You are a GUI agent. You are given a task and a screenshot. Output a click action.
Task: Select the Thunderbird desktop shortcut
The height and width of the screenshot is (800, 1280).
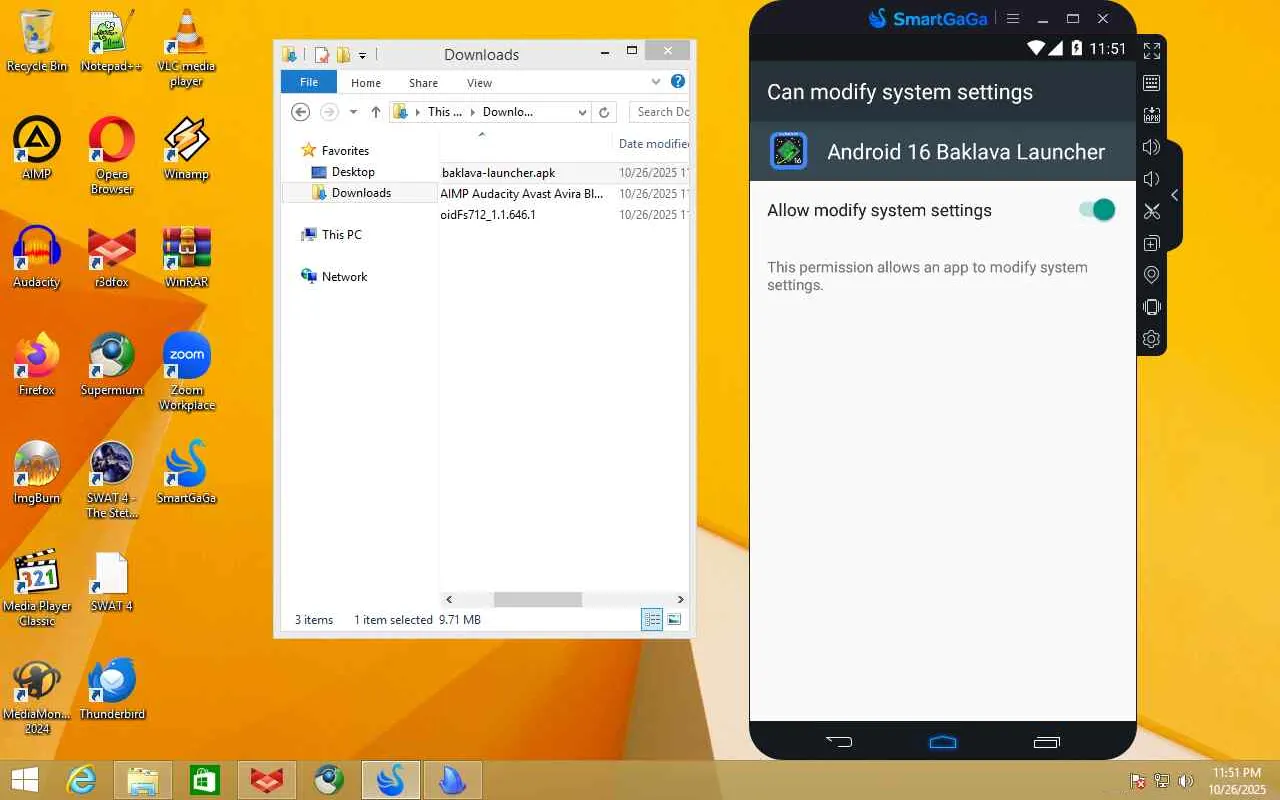pos(112,689)
